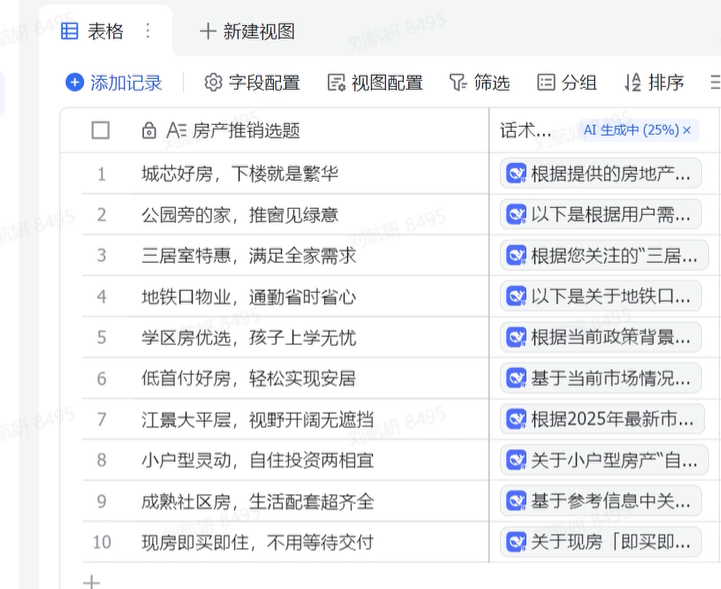Viewport: 721px width, 589px height.
Task: Select cell 城芯好房，下楼就是繁华
Action: [240, 174]
